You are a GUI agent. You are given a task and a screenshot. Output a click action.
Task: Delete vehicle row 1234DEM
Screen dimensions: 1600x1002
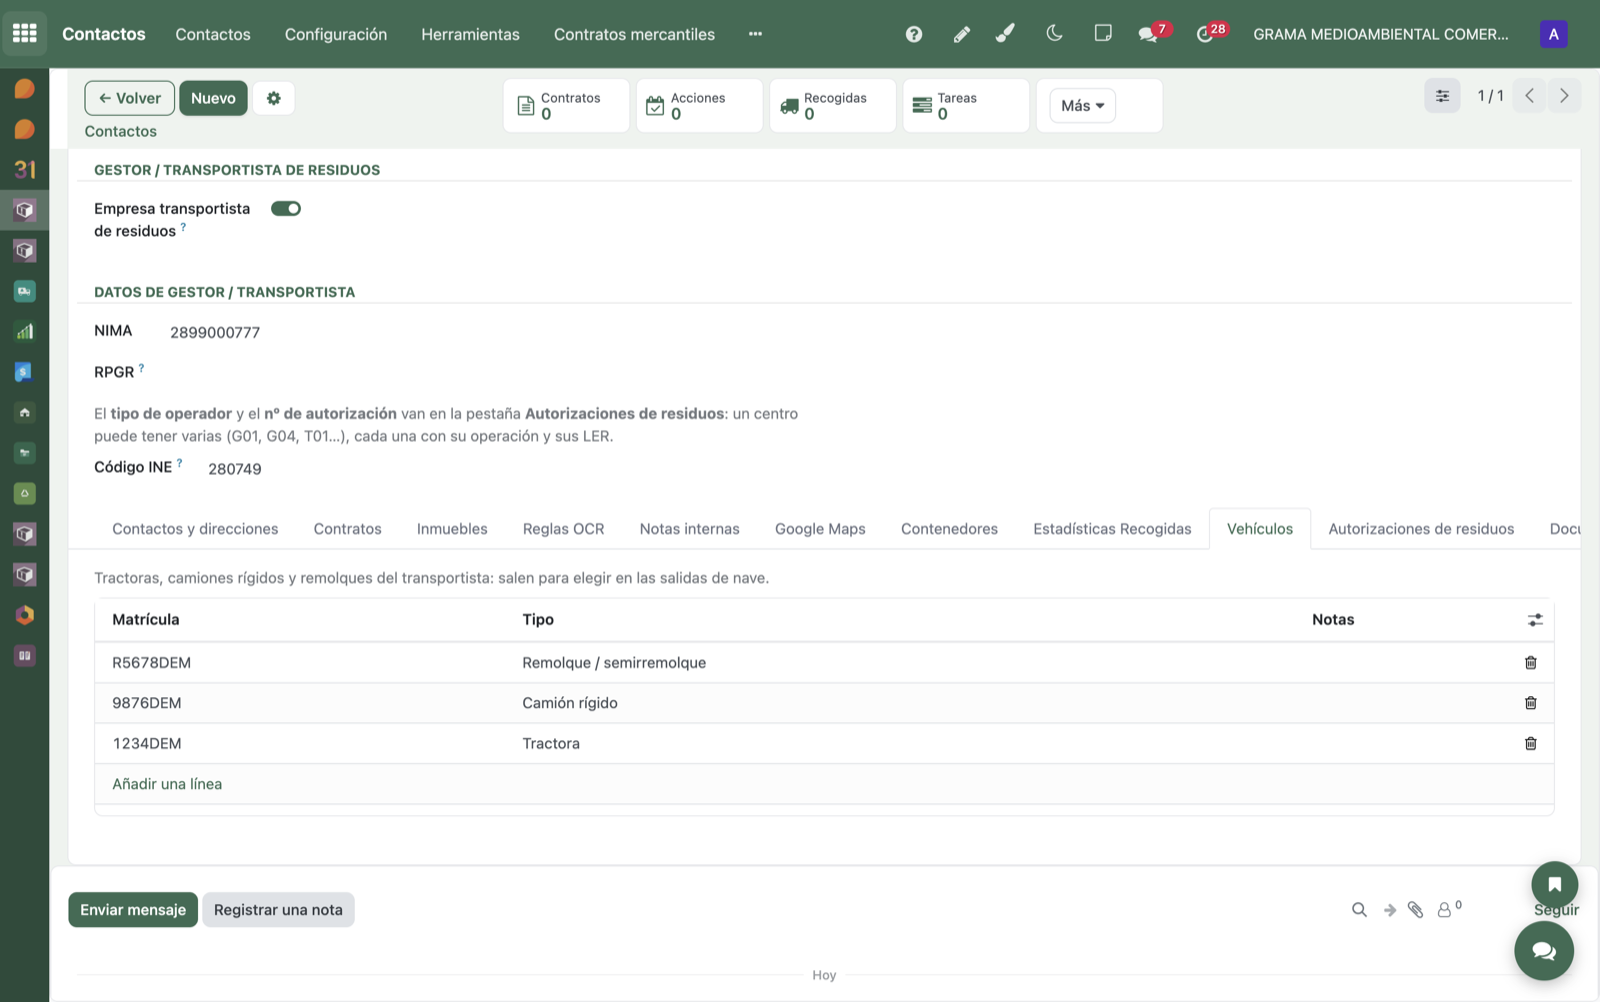coord(1530,743)
